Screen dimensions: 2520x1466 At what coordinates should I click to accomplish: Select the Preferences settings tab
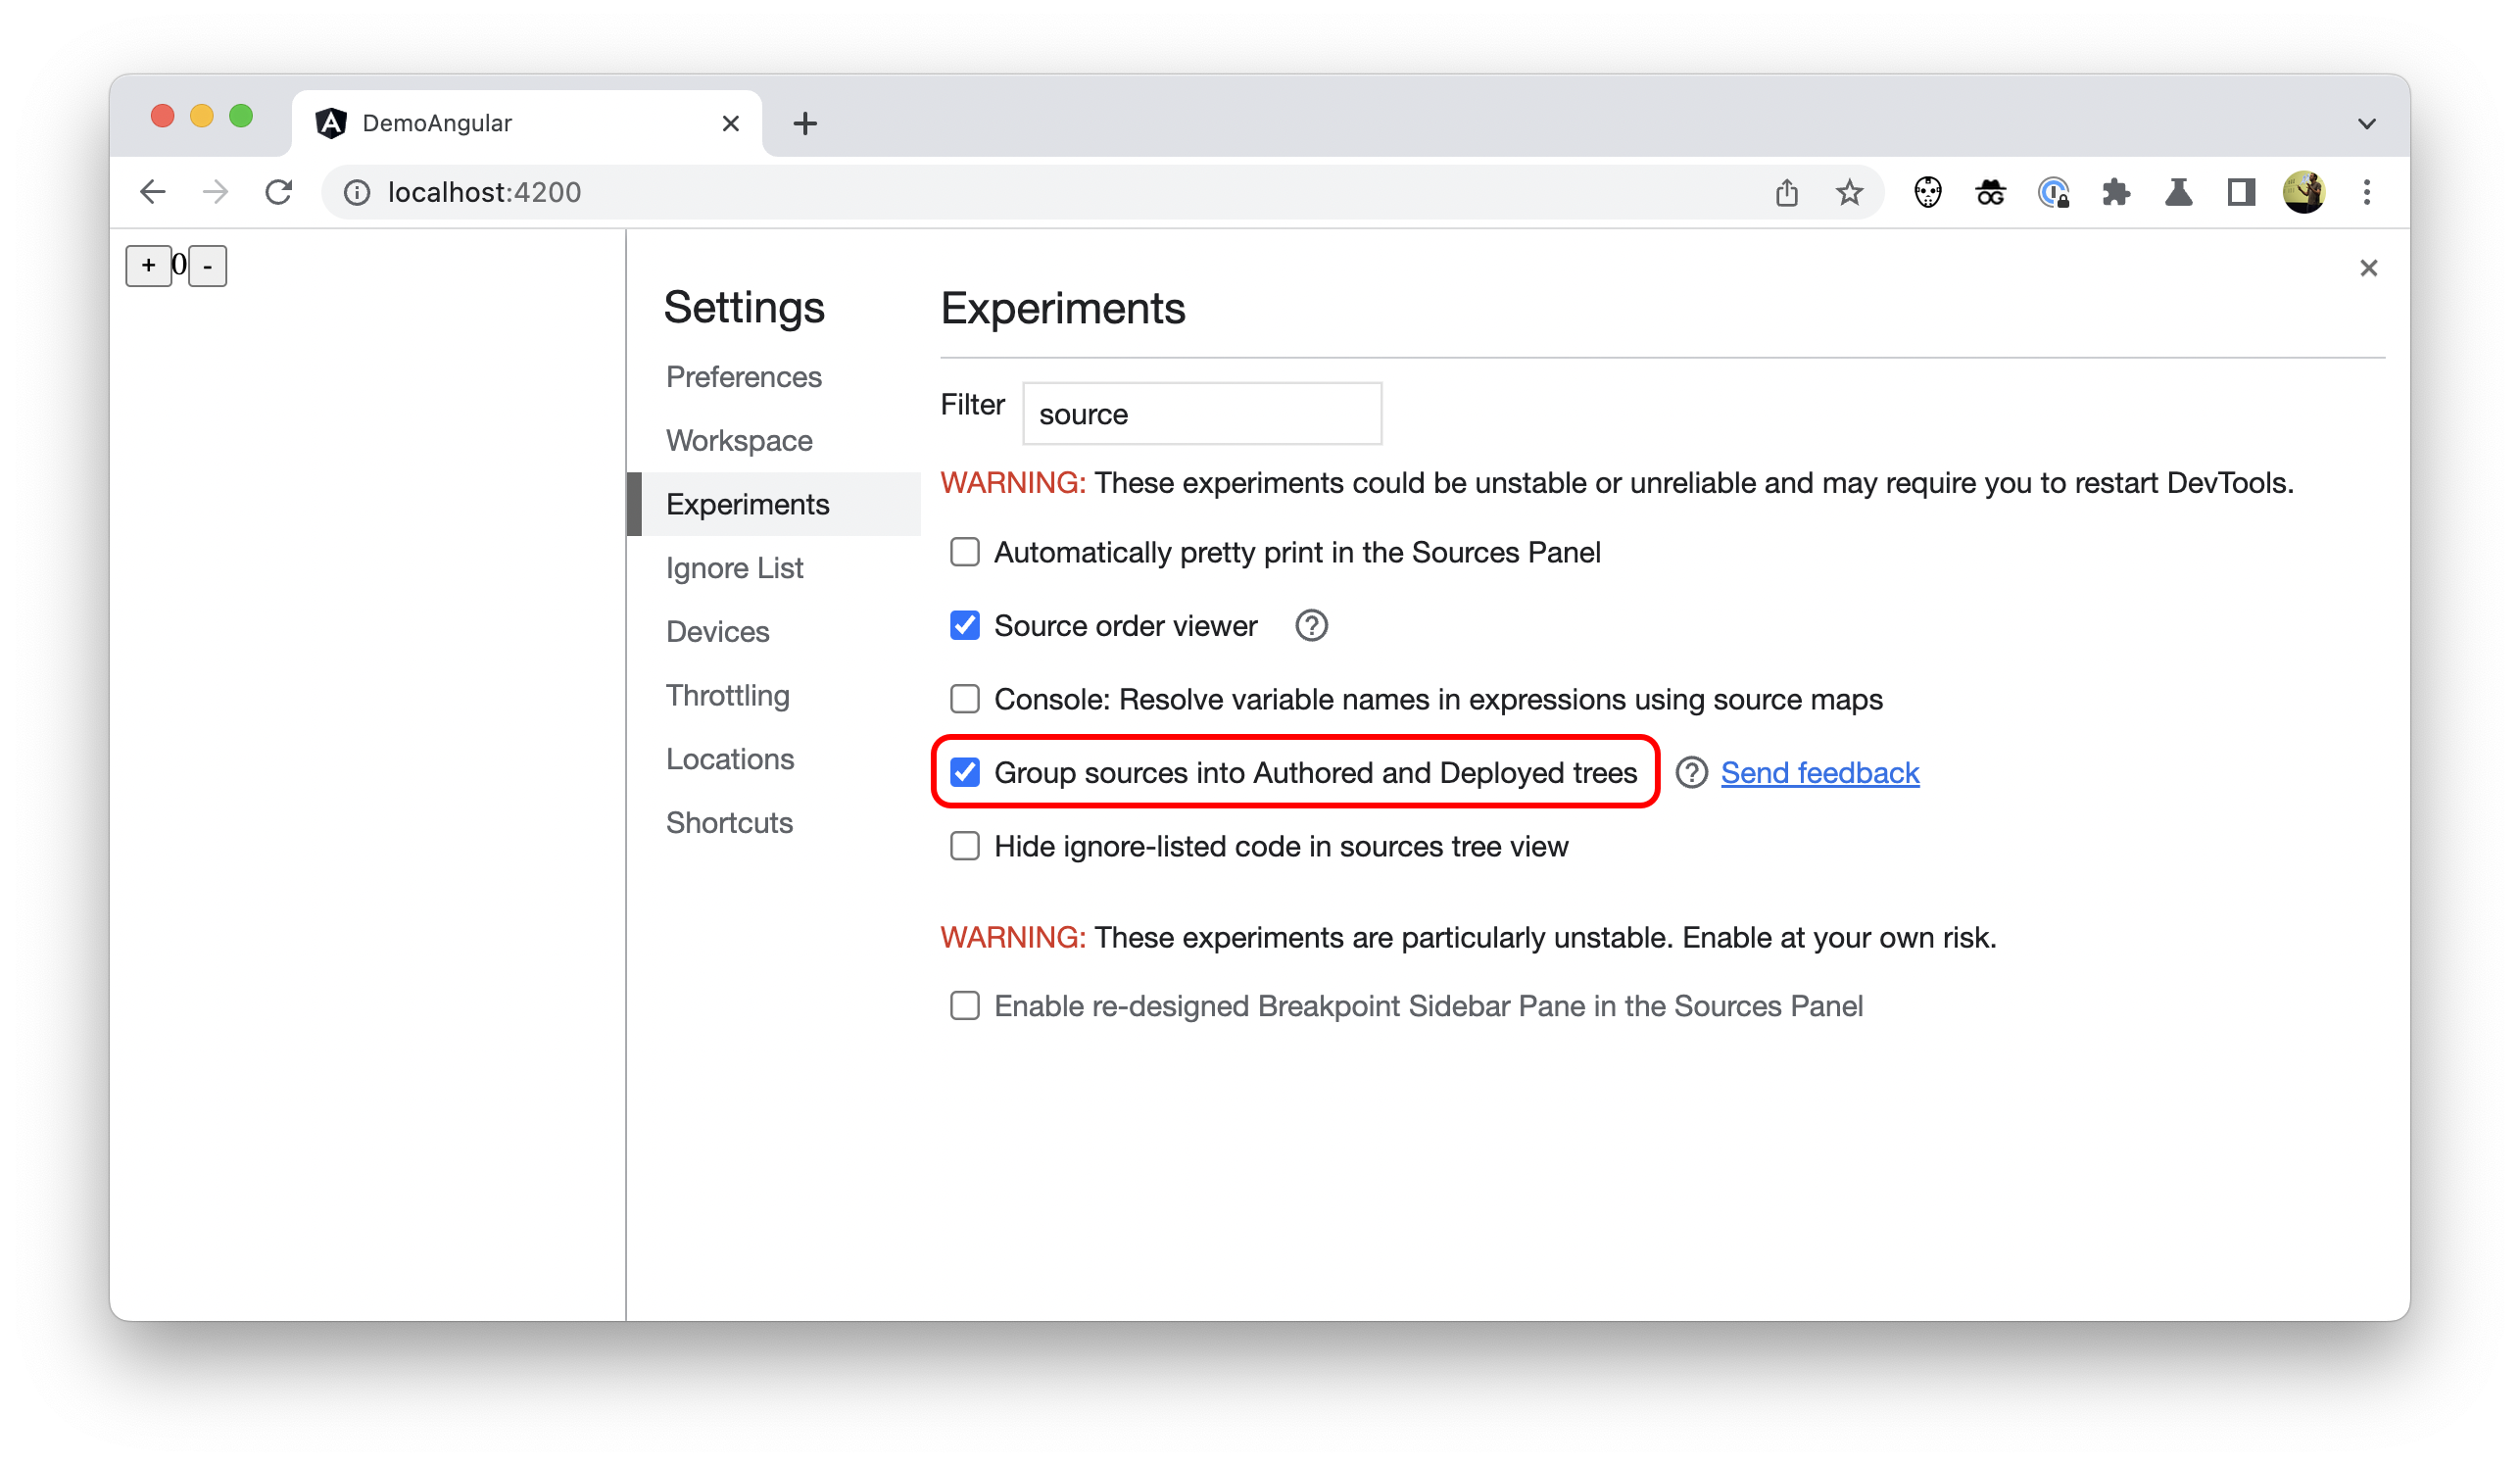tap(743, 375)
